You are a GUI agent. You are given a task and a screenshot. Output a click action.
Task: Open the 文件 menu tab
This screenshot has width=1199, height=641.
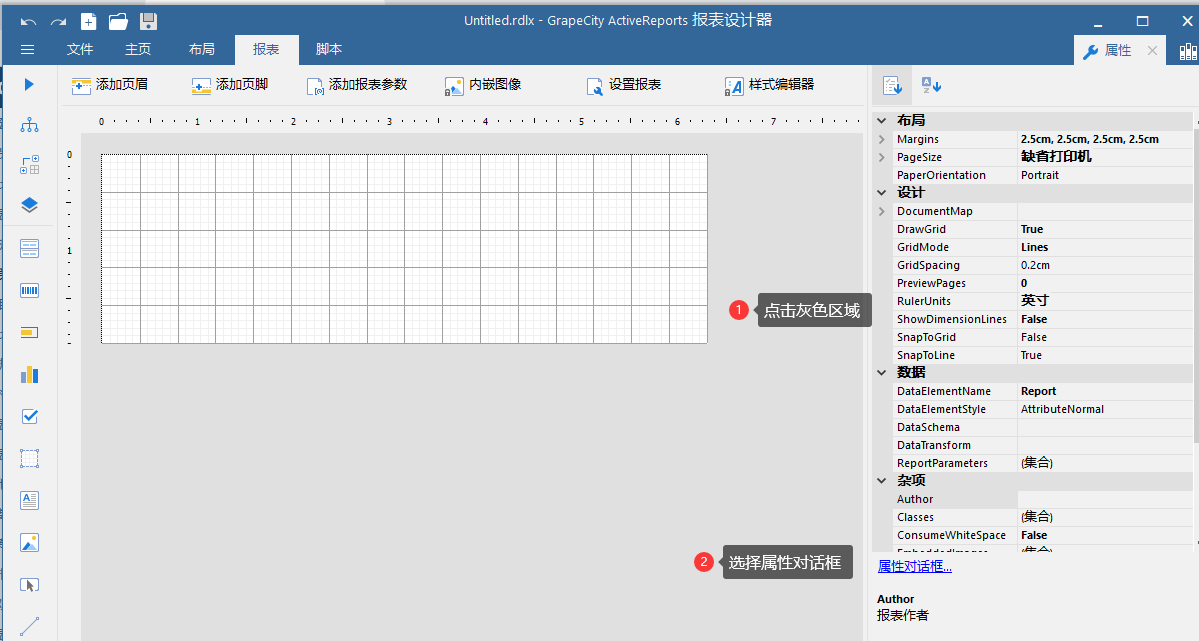tap(80, 50)
